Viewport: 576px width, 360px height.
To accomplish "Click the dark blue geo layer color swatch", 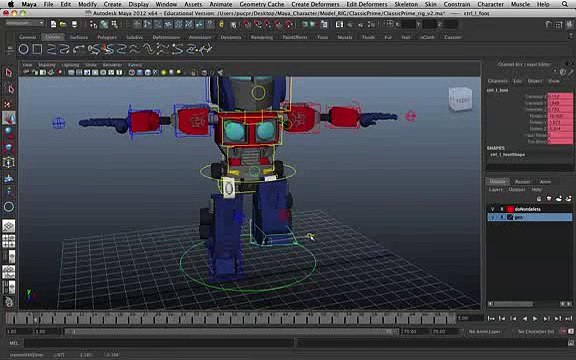I will [x=510, y=217].
